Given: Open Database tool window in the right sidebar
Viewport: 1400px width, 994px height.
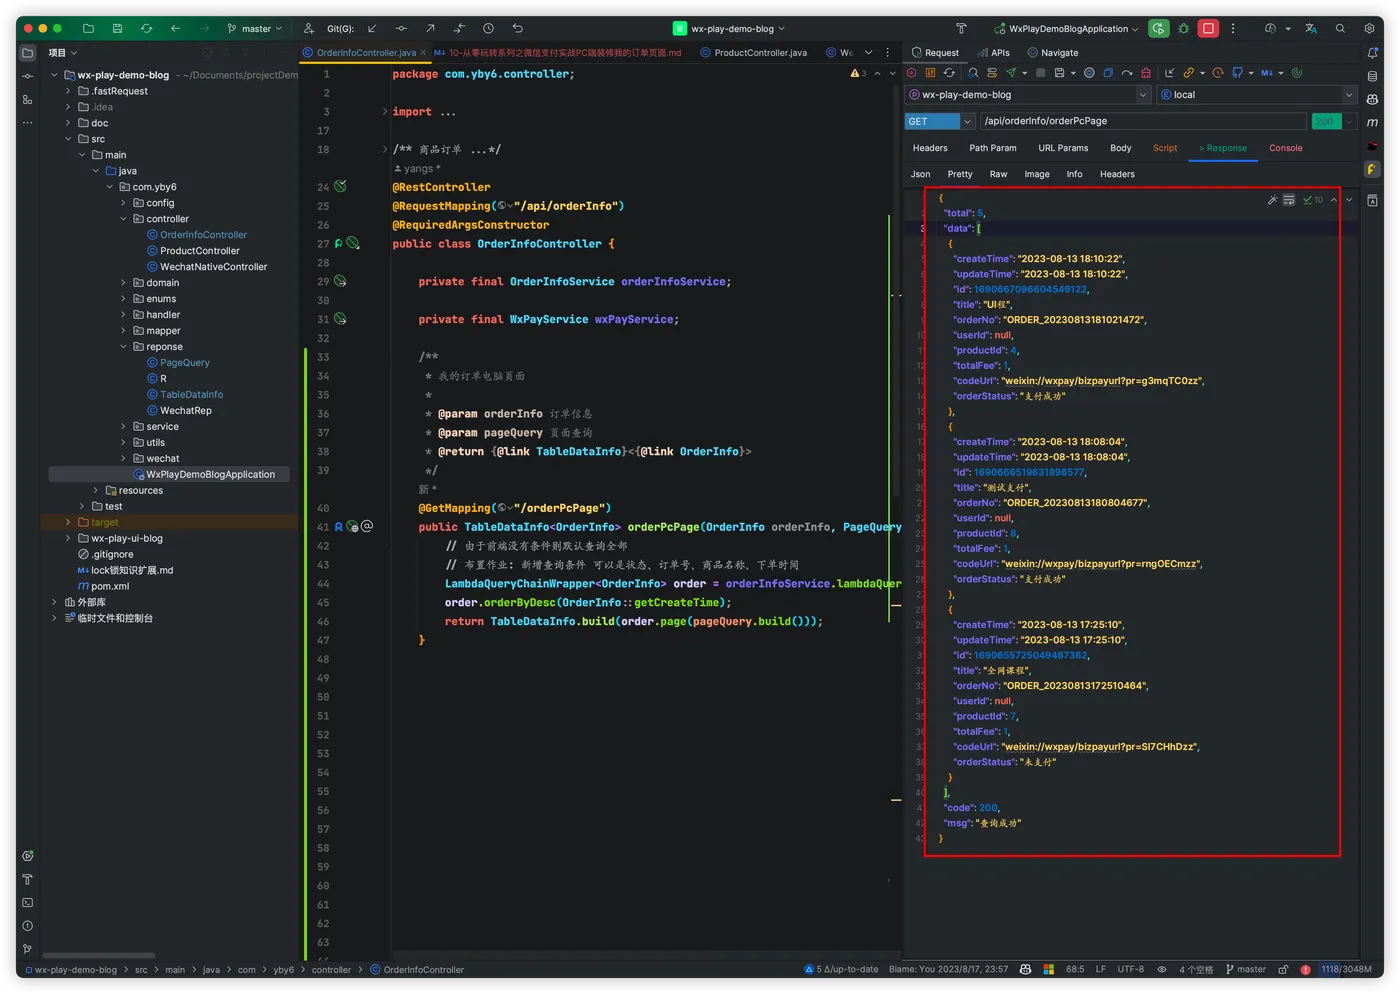Looking at the screenshot, I should coord(1372,76).
